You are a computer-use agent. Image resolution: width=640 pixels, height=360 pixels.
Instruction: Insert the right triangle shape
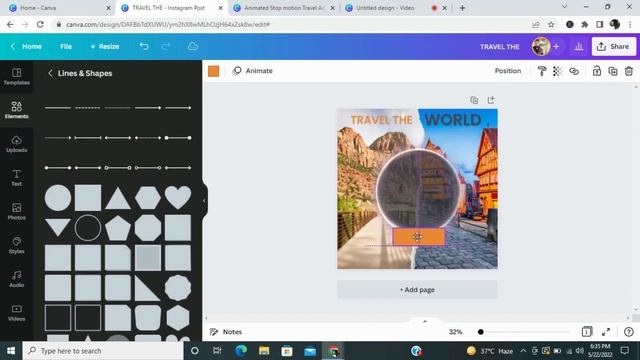147,288
